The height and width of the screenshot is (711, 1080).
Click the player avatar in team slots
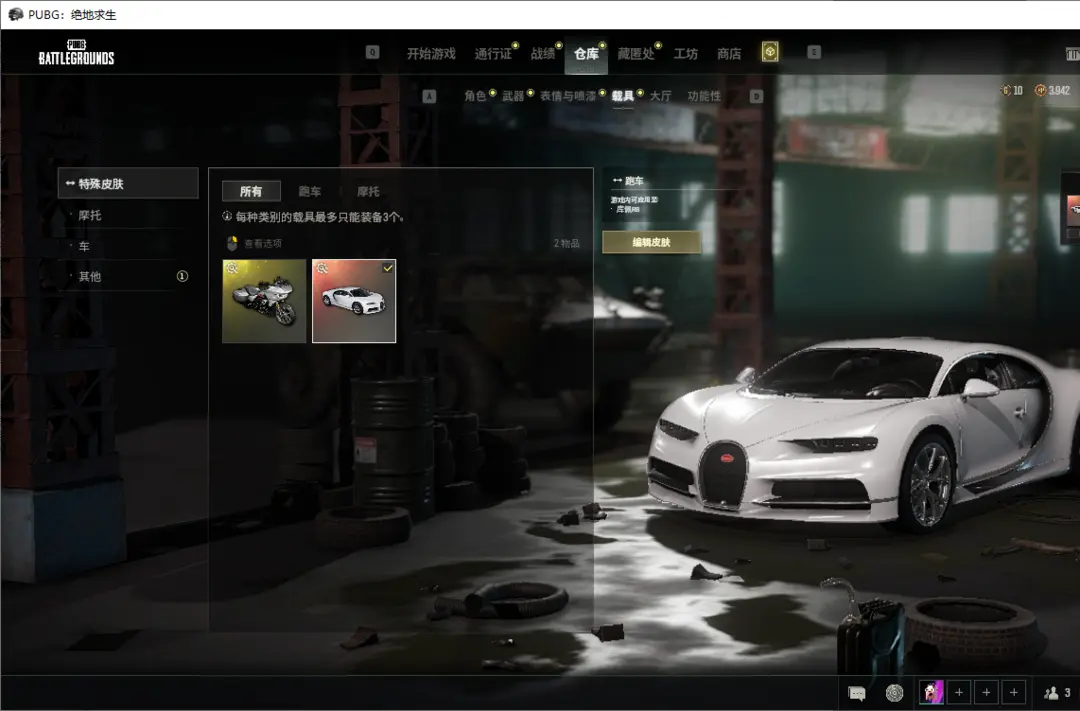point(931,692)
